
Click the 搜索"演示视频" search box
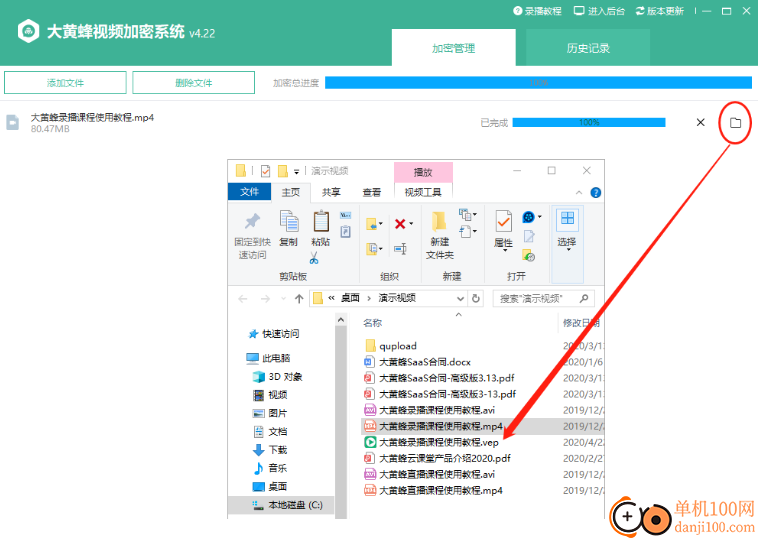543,299
